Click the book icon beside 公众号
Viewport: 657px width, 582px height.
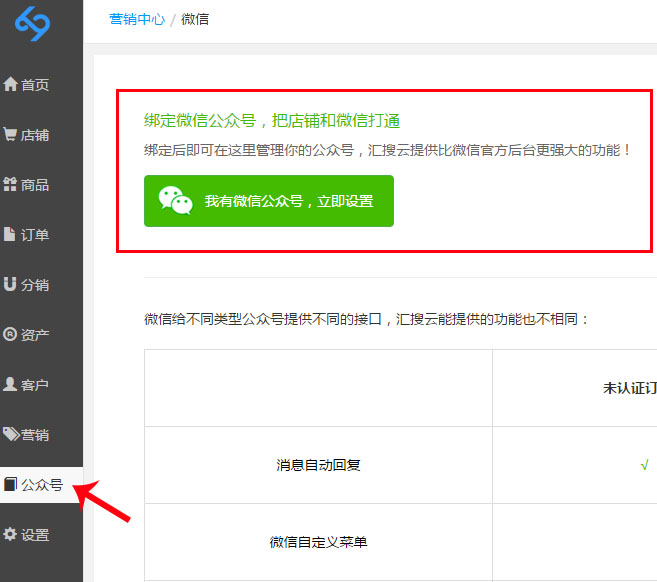point(11,485)
